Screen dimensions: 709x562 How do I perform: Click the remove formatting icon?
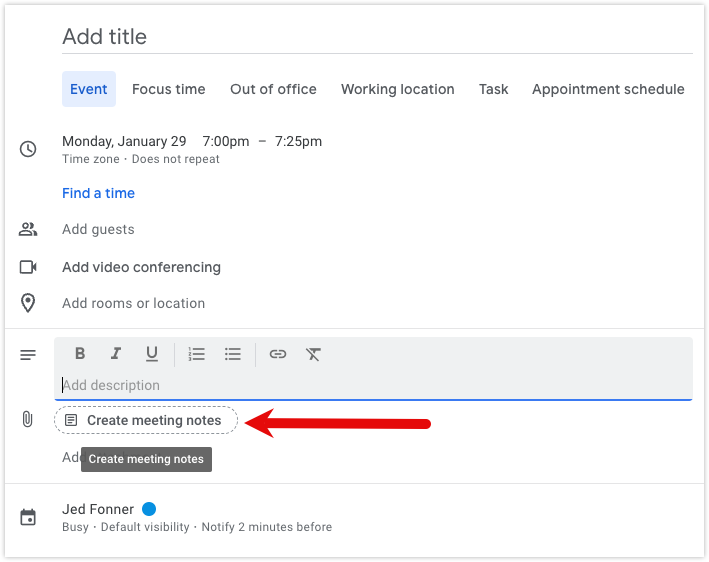tap(313, 354)
